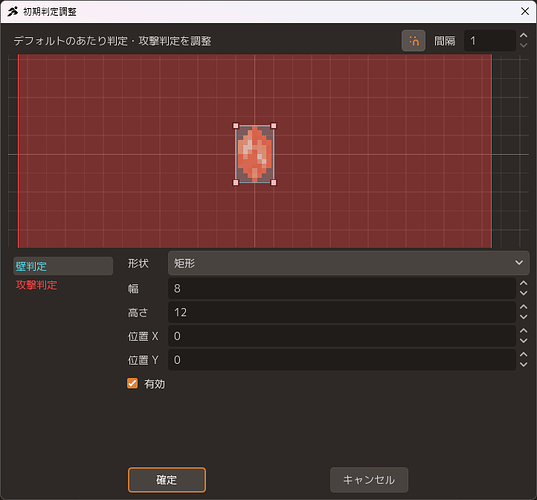537x500 pixels.
Task: Increase 幅 using its up arrow
Action: pyautogui.click(x=523, y=283)
